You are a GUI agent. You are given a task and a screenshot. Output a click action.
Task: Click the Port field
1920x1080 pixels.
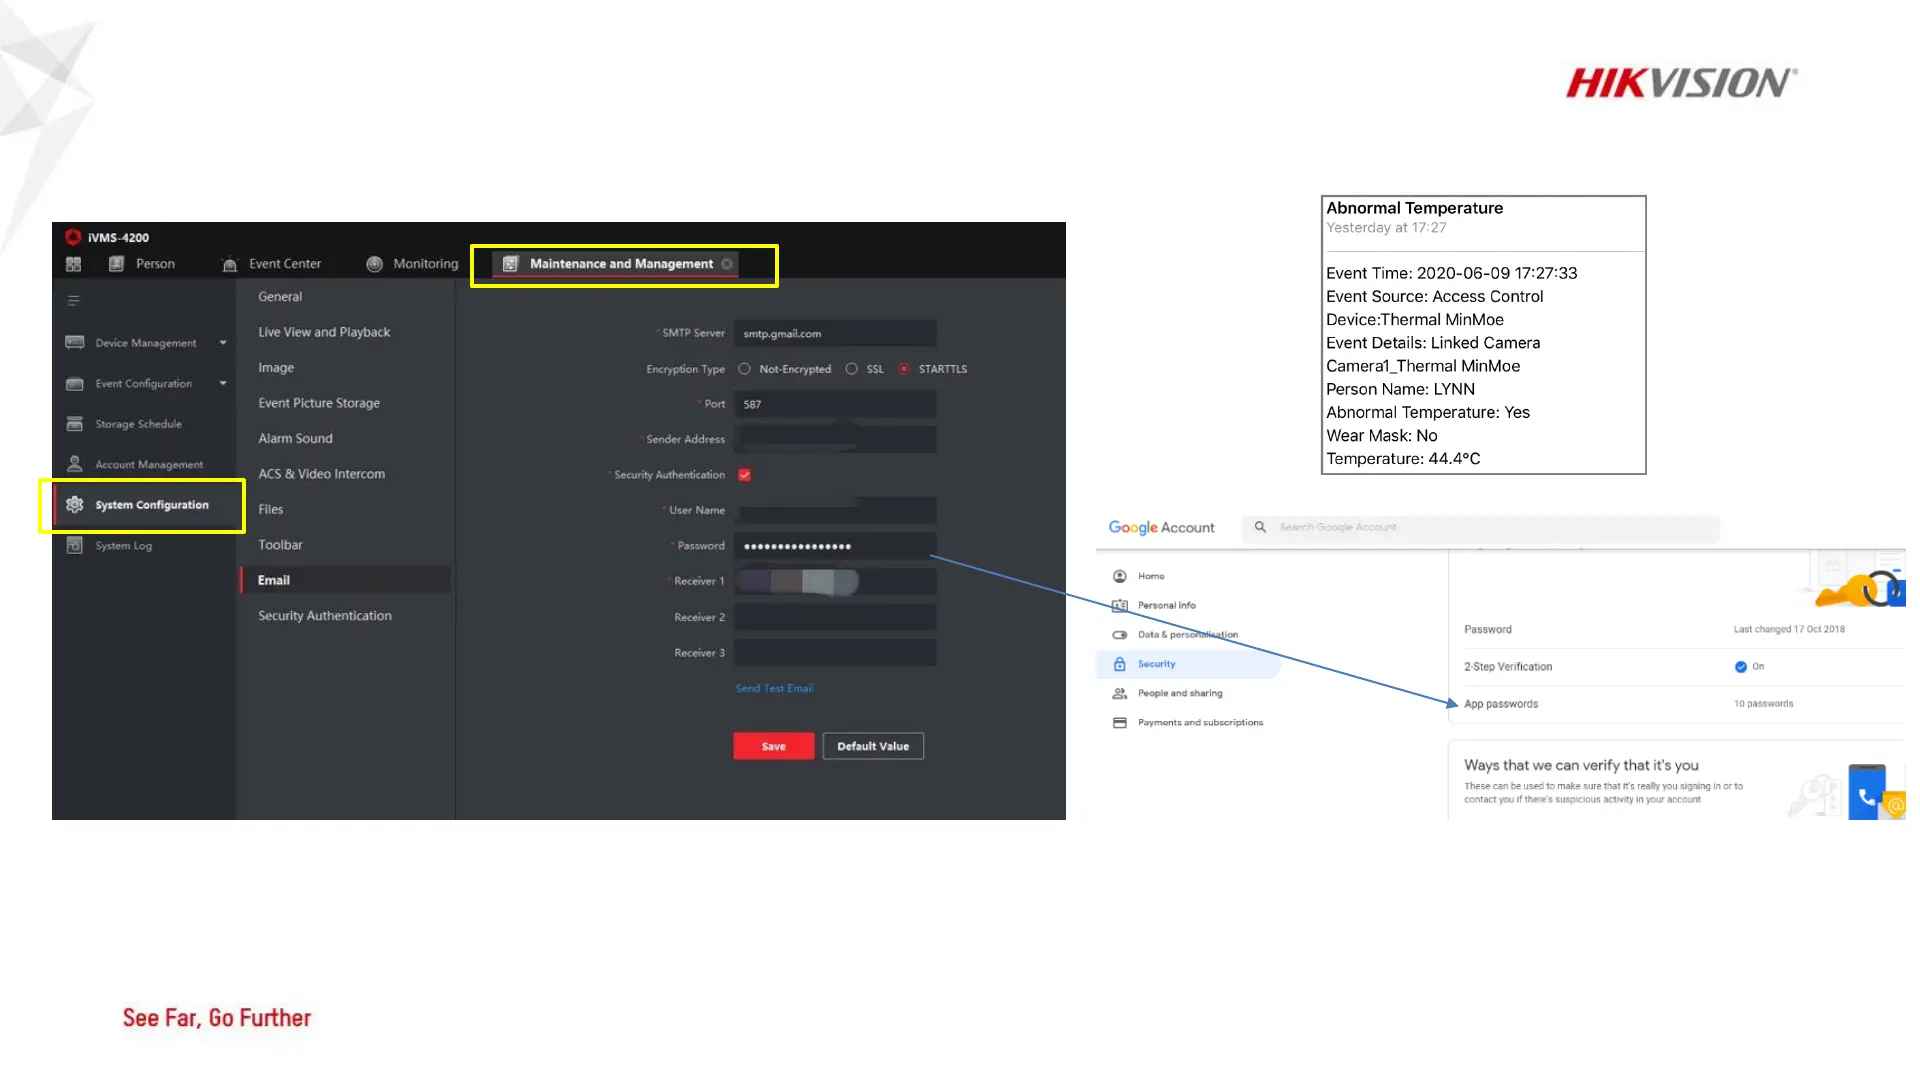click(x=835, y=404)
